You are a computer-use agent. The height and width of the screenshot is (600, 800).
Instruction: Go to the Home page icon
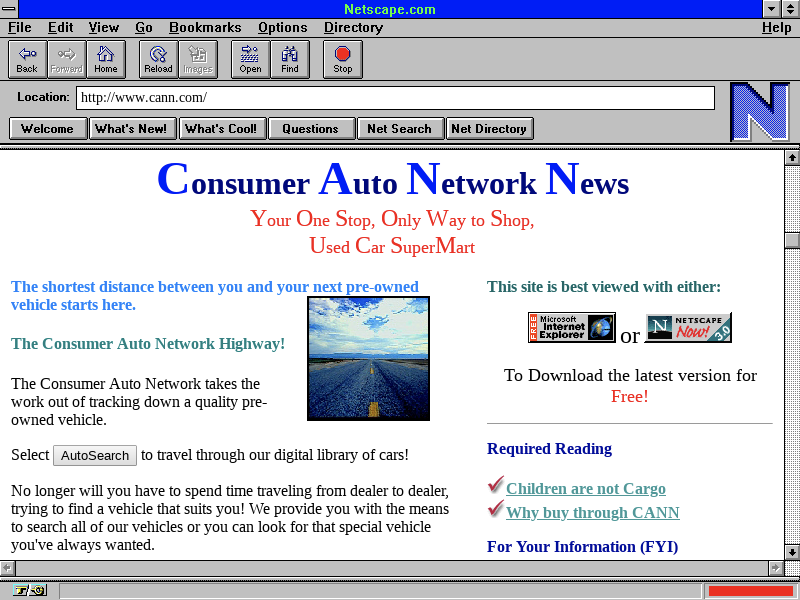coord(106,59)
